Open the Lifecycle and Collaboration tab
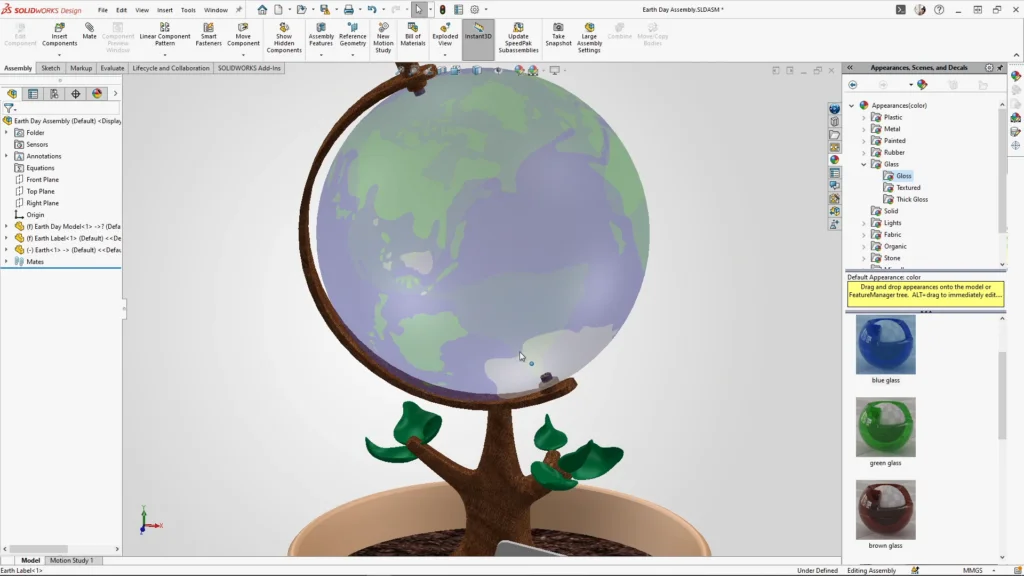Screen dimensions: 1024x576 pos(171,68)
